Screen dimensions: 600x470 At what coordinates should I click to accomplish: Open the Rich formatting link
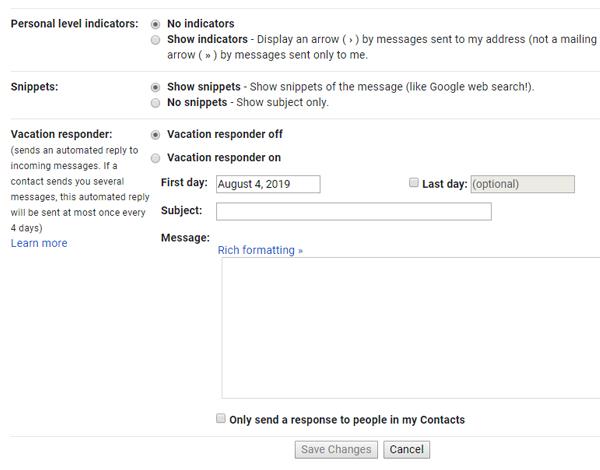click(x=260, y=250)
